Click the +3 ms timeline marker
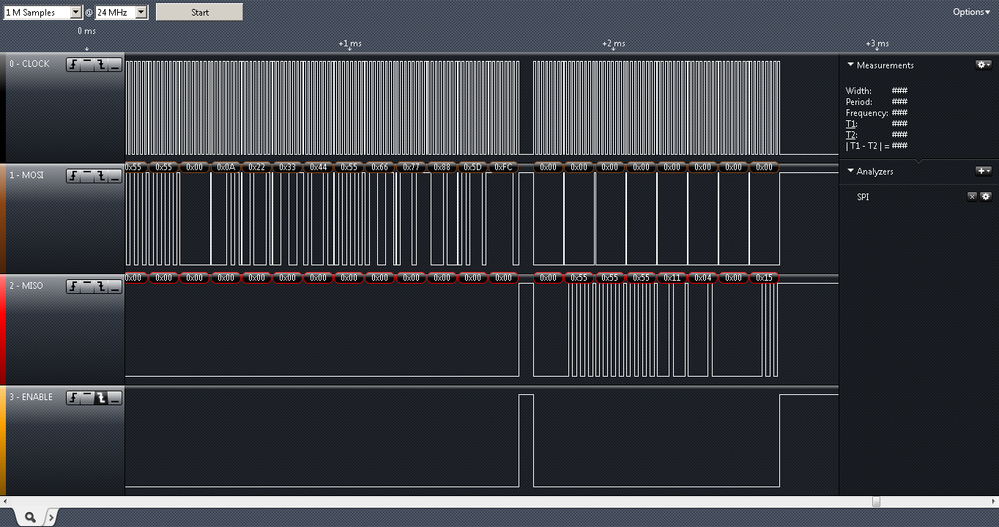 pyautogui.click(x=877, y=43)
